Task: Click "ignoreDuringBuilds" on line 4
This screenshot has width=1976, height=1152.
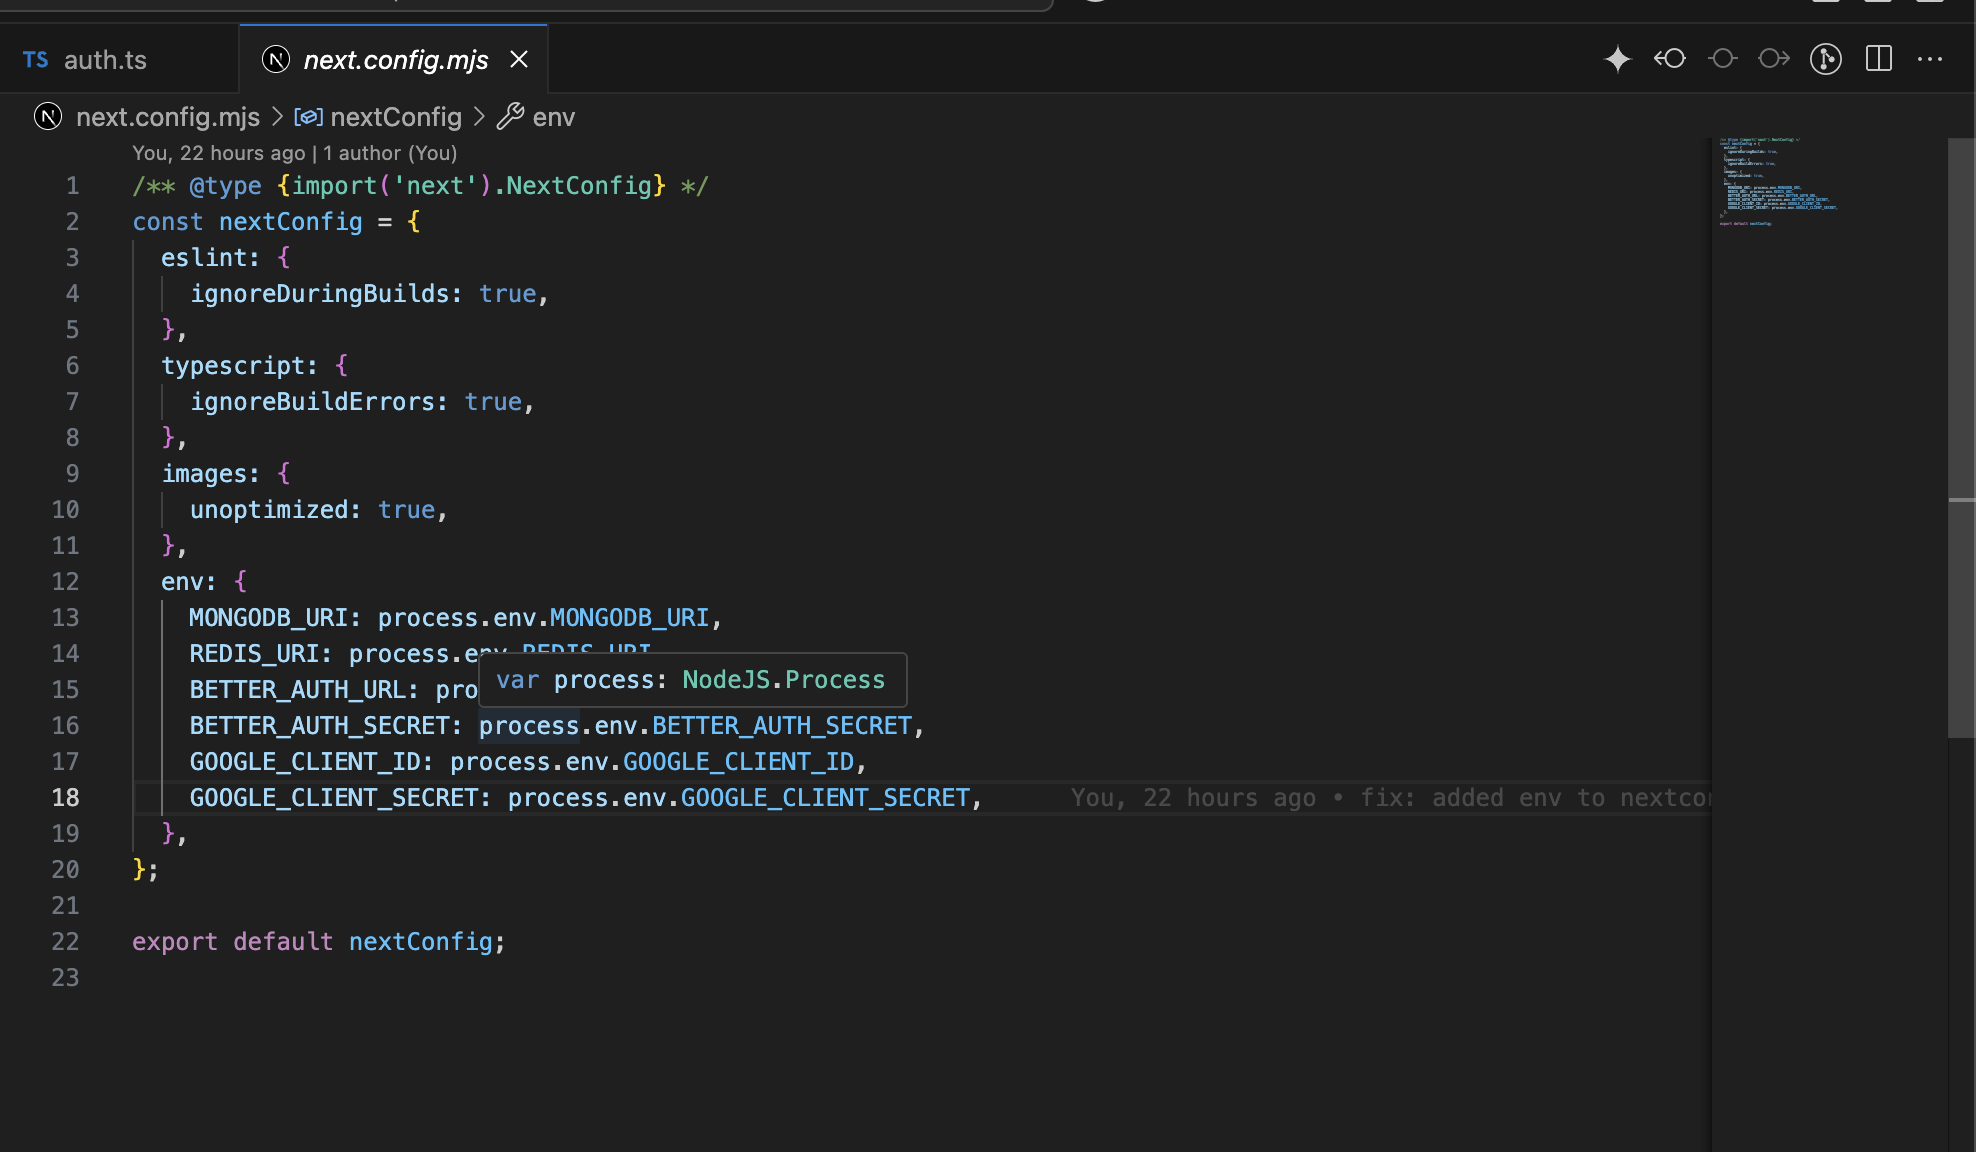Action: point(320,294)
